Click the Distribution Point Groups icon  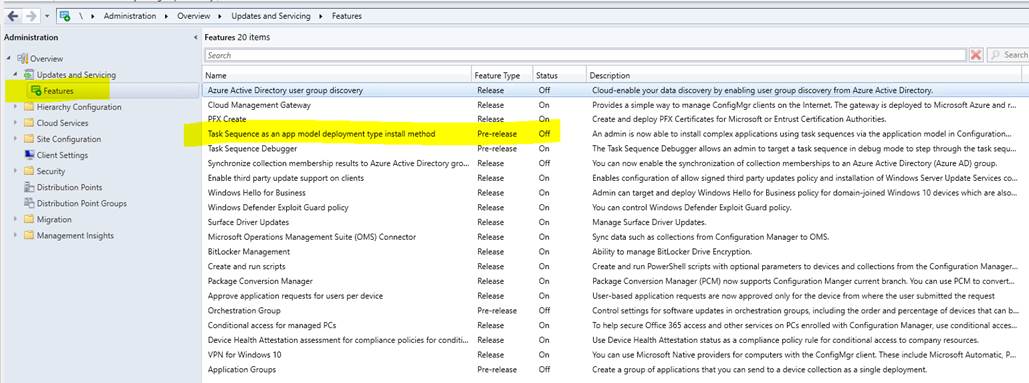click(x=29, y=203)
